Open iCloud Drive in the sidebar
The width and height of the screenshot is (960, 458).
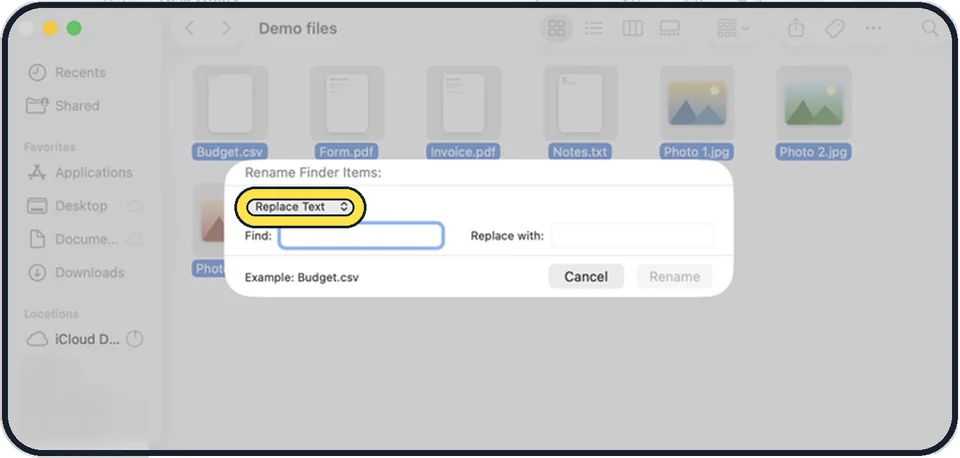[x=73, y=339]
